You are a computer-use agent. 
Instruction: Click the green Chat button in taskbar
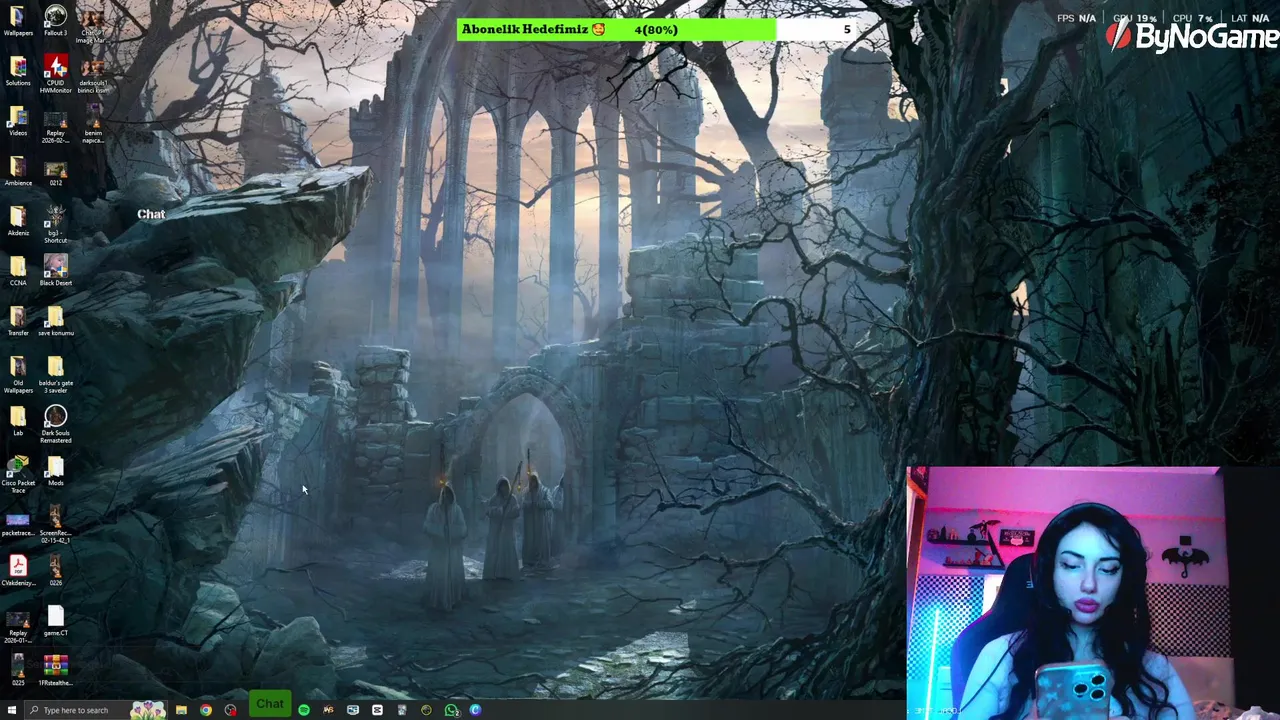point(270,704)
